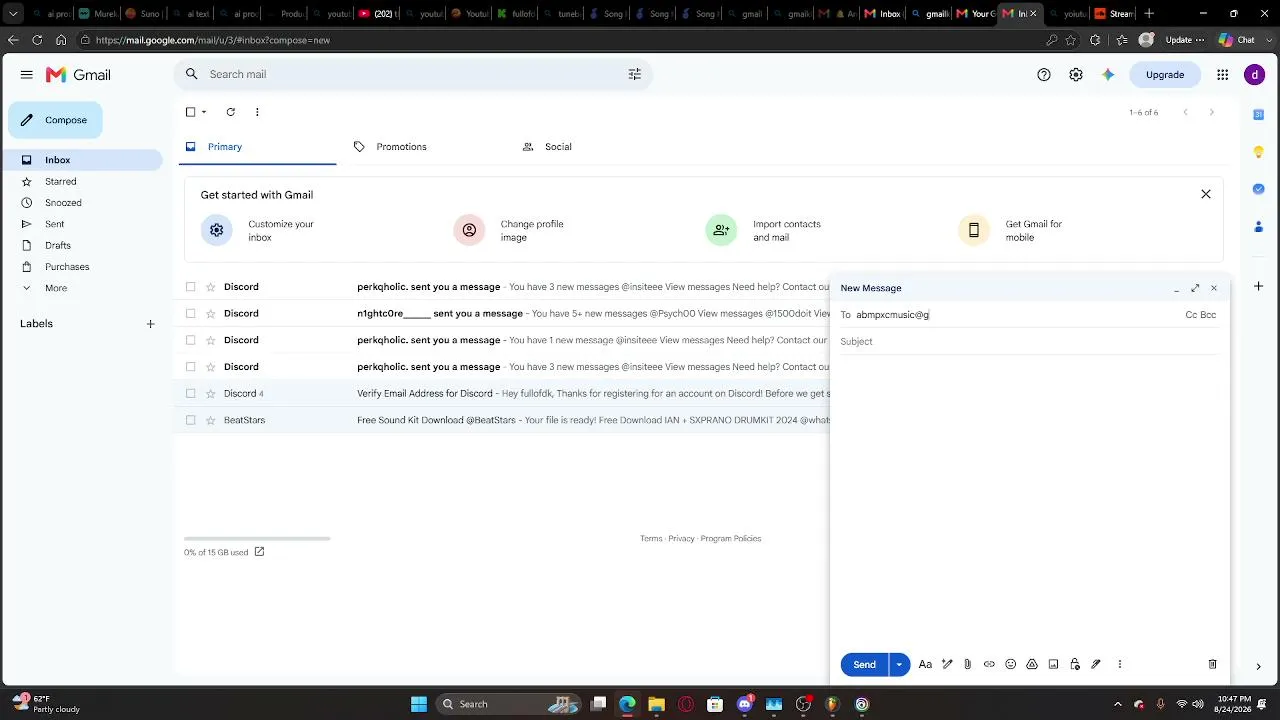
Task: Open the select dropdown arrow beside checkbox
Action: click(x=204, y=112)
